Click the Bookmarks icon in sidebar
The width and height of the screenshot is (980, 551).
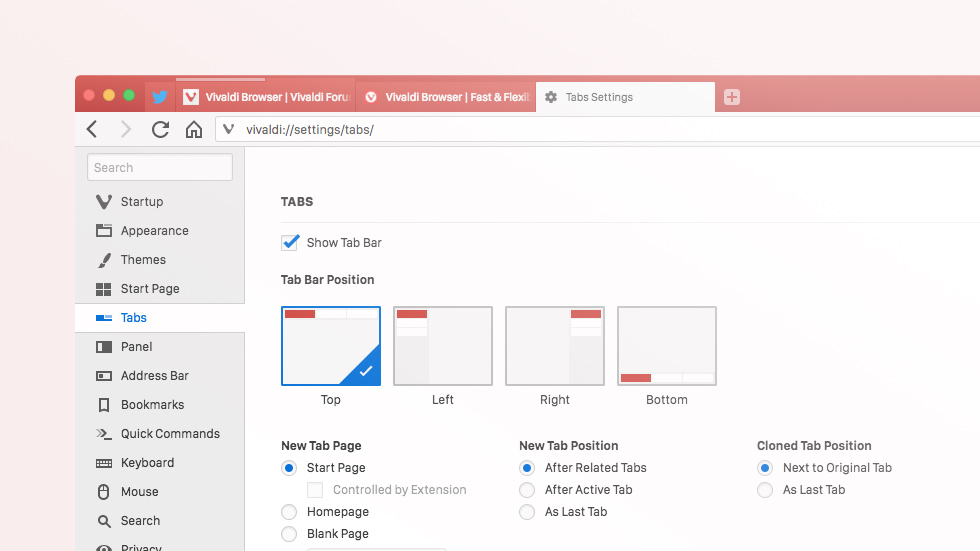[104, 405]
